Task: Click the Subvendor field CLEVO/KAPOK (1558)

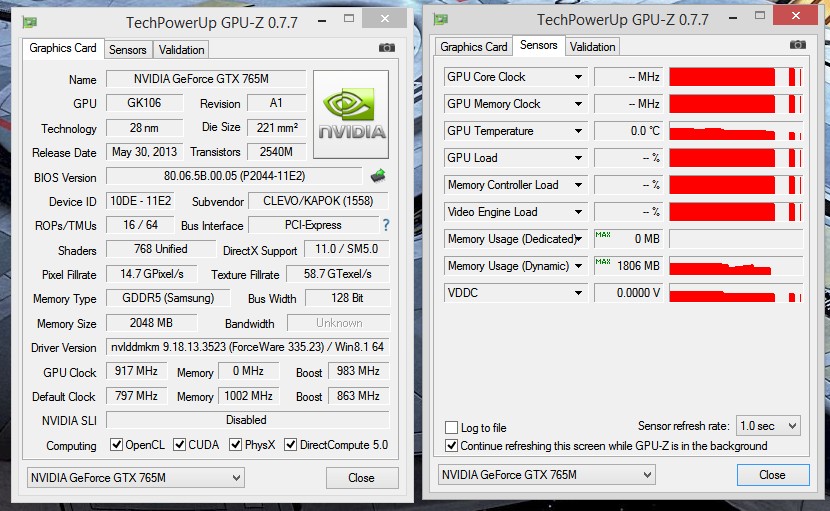Action: [x=318, y=201]
